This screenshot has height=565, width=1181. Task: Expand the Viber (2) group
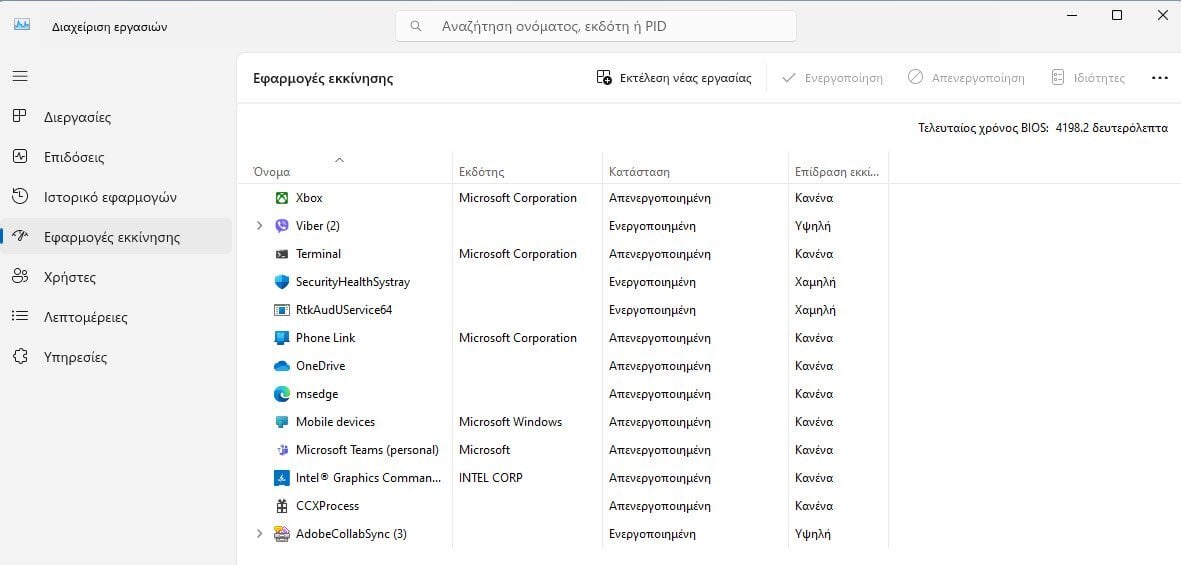click(x=260, y=226)
